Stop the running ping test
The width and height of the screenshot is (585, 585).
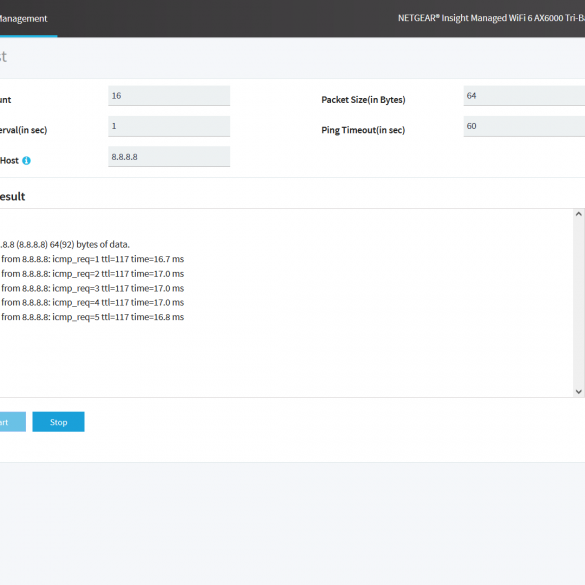[59, 422]
